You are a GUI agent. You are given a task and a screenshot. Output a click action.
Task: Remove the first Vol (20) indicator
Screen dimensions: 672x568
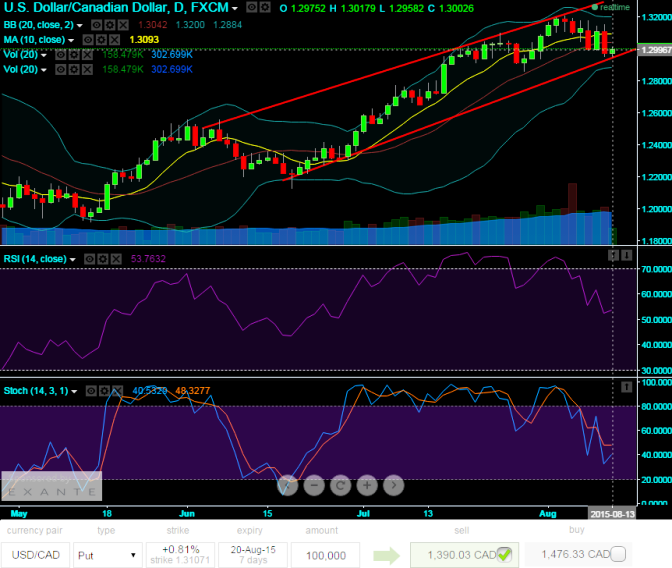[x=87, y=54]
